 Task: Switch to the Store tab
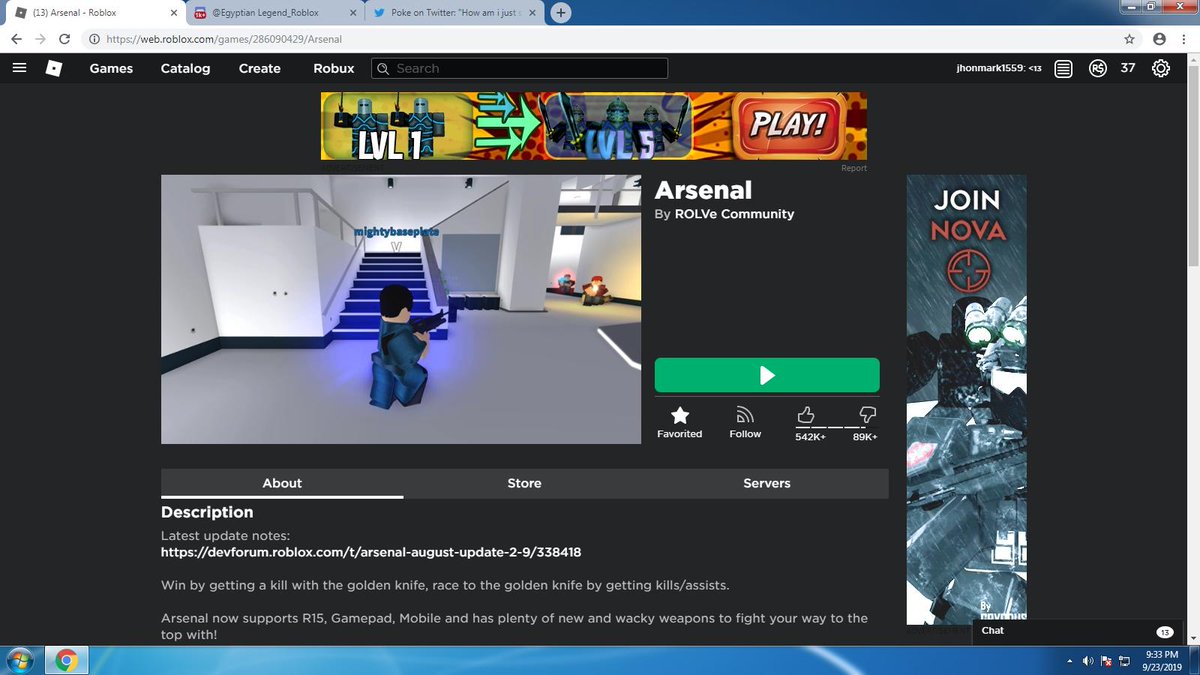click(x=524, y=483)
